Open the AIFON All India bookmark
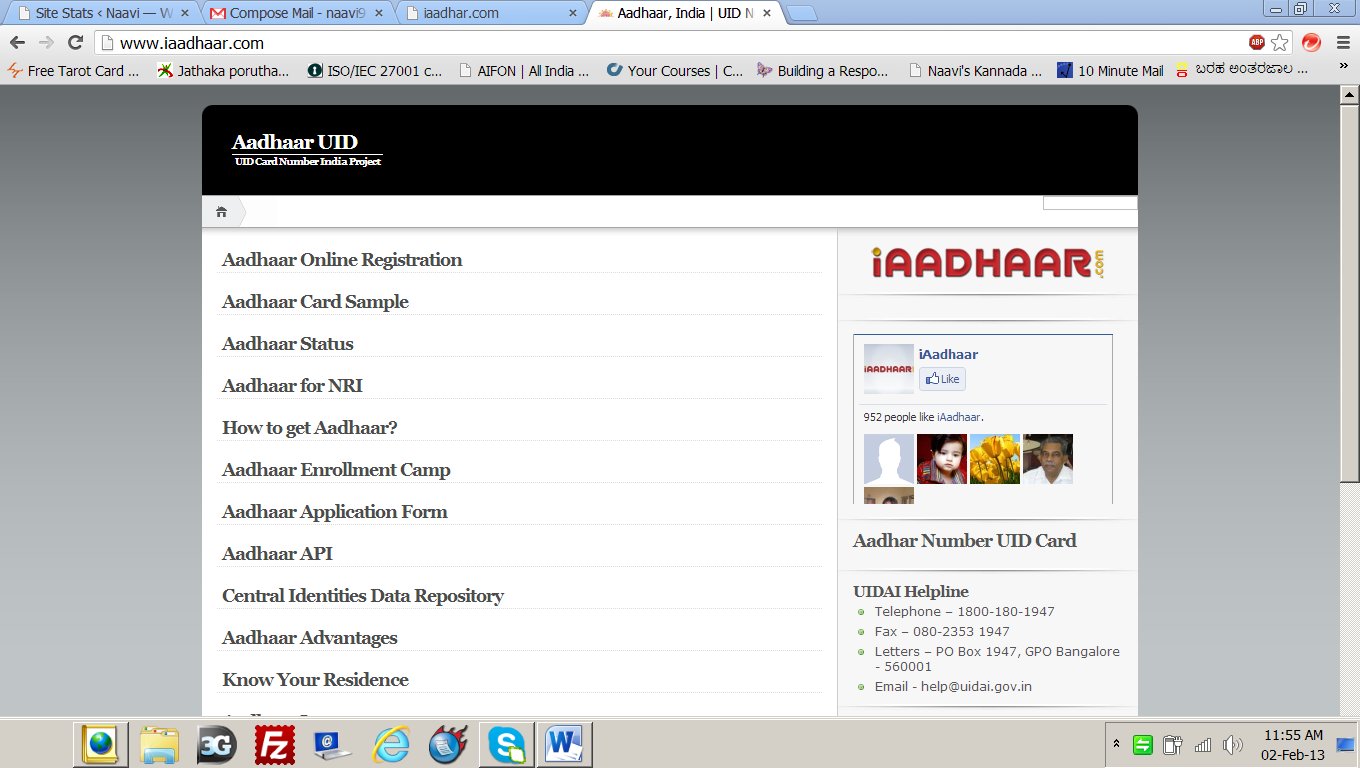This screenshot has height=768, width=1360. [524, 71]
